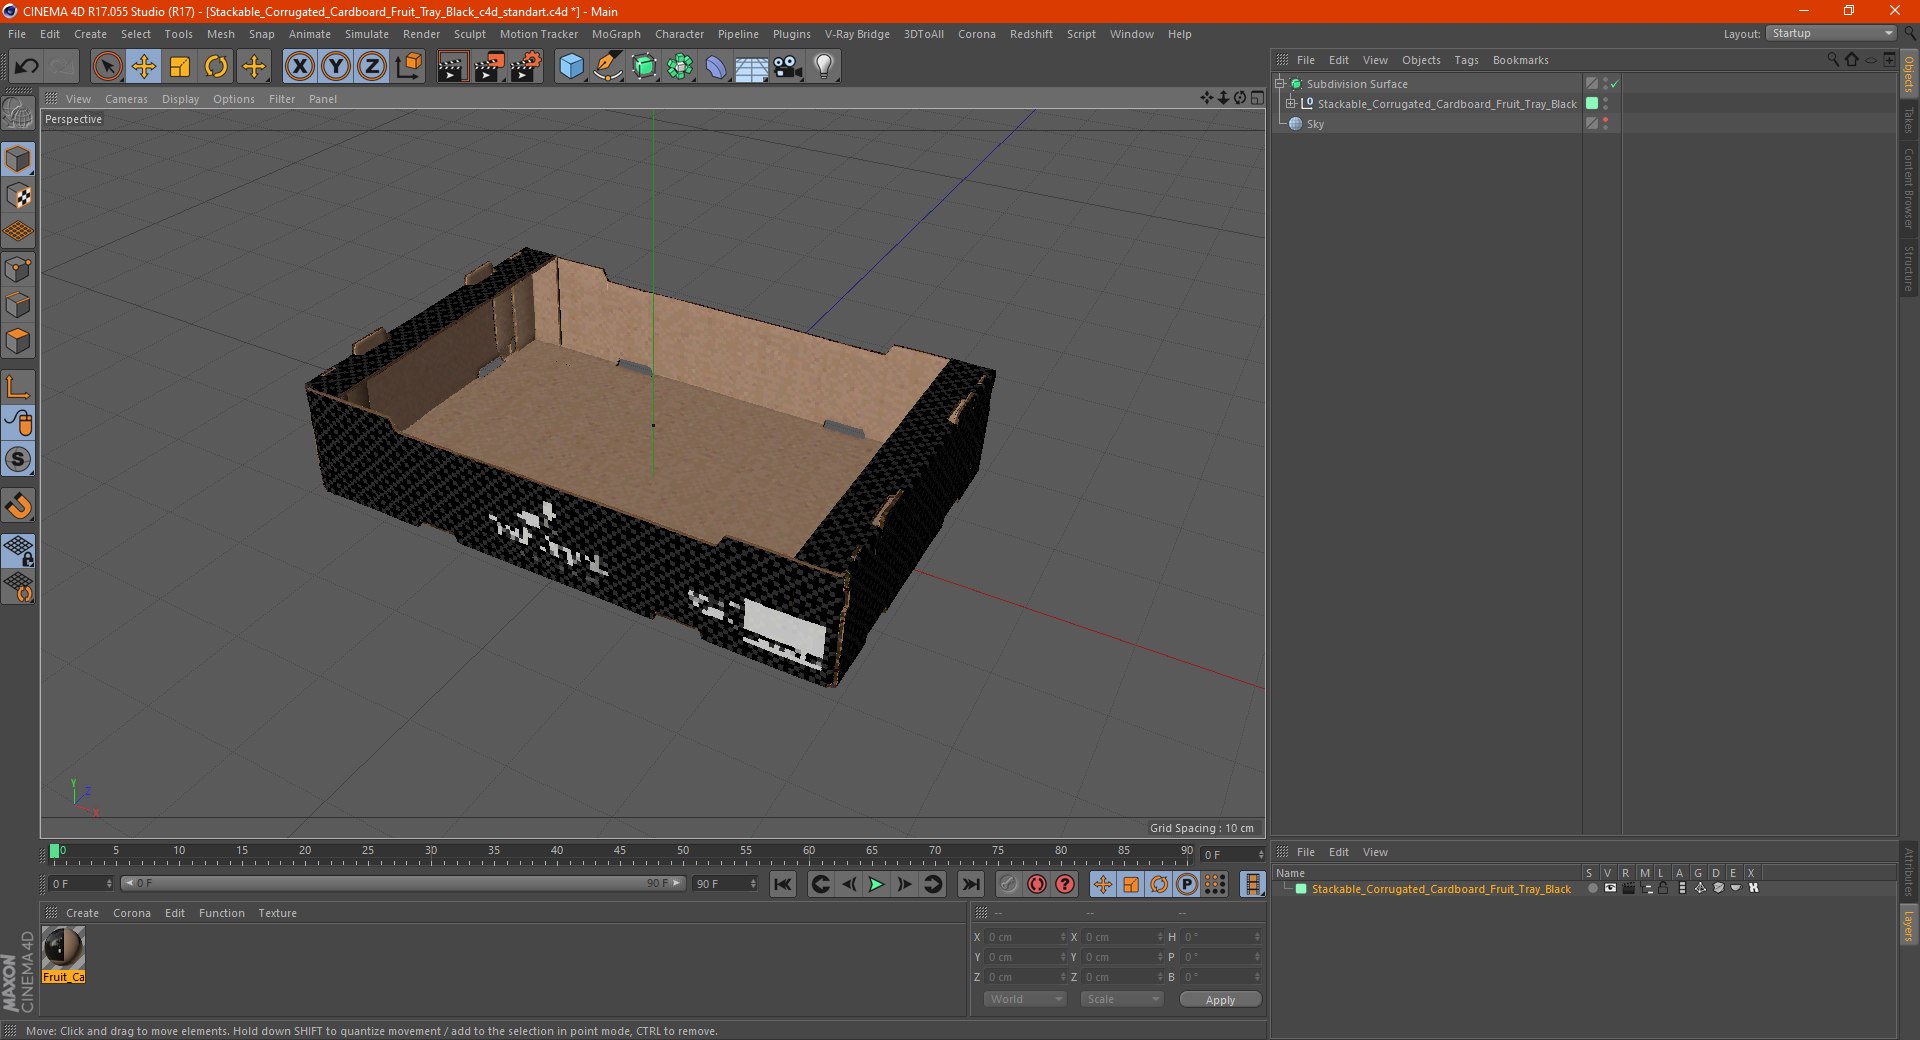Toggle Y axis lock
The height and width of the screenshot is (1040, 1920).
336,67
